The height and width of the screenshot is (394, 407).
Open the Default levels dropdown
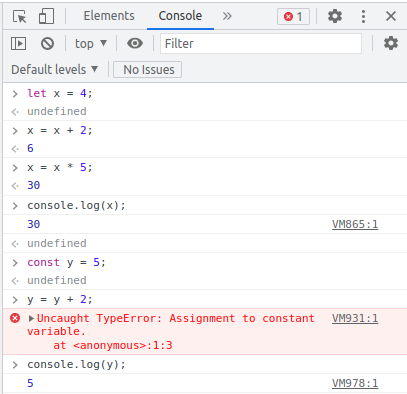point(54,70)
